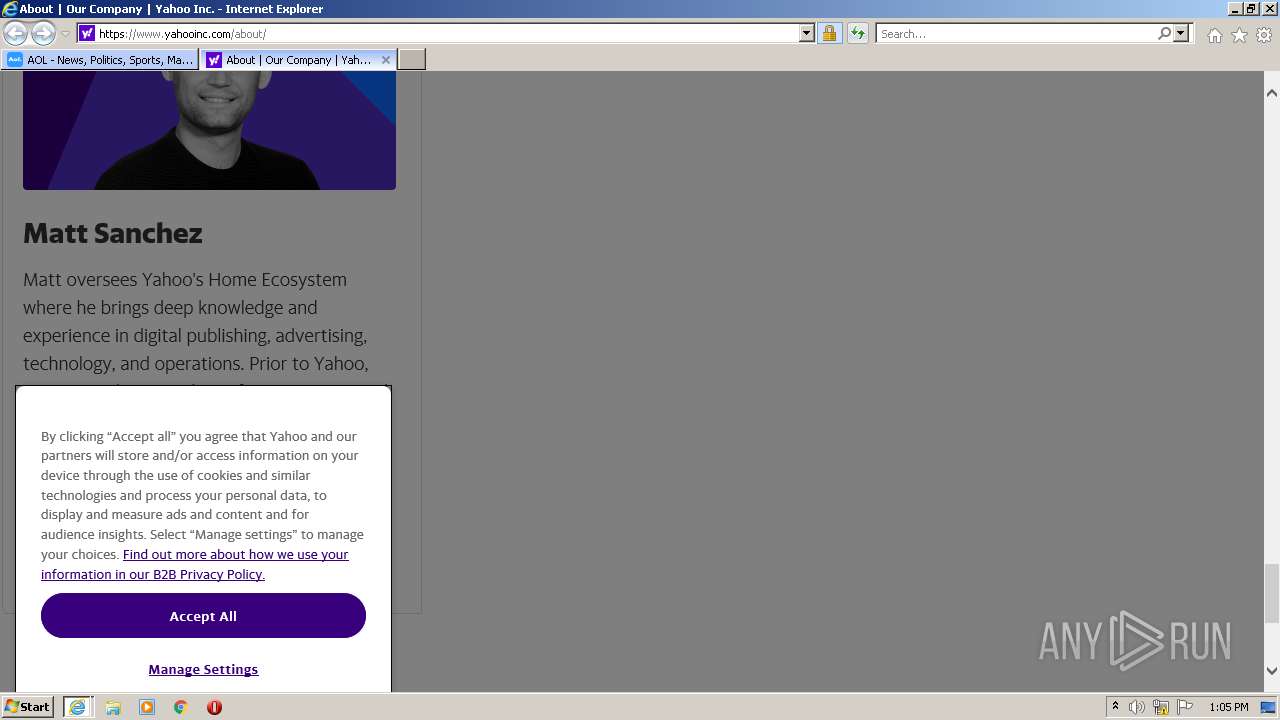Open the Tools gear icon
Screen dimensions: 1280x720
click(1264, 35)
